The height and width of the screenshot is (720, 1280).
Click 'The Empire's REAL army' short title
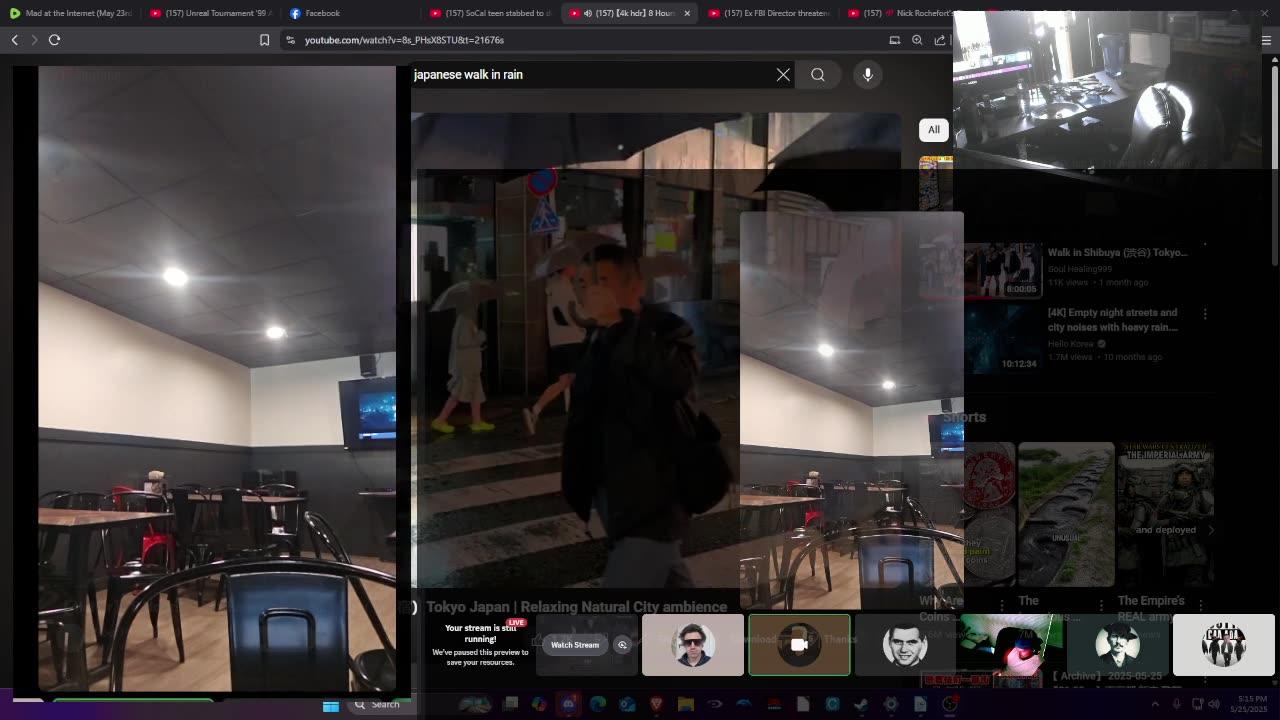point(1151,608)
